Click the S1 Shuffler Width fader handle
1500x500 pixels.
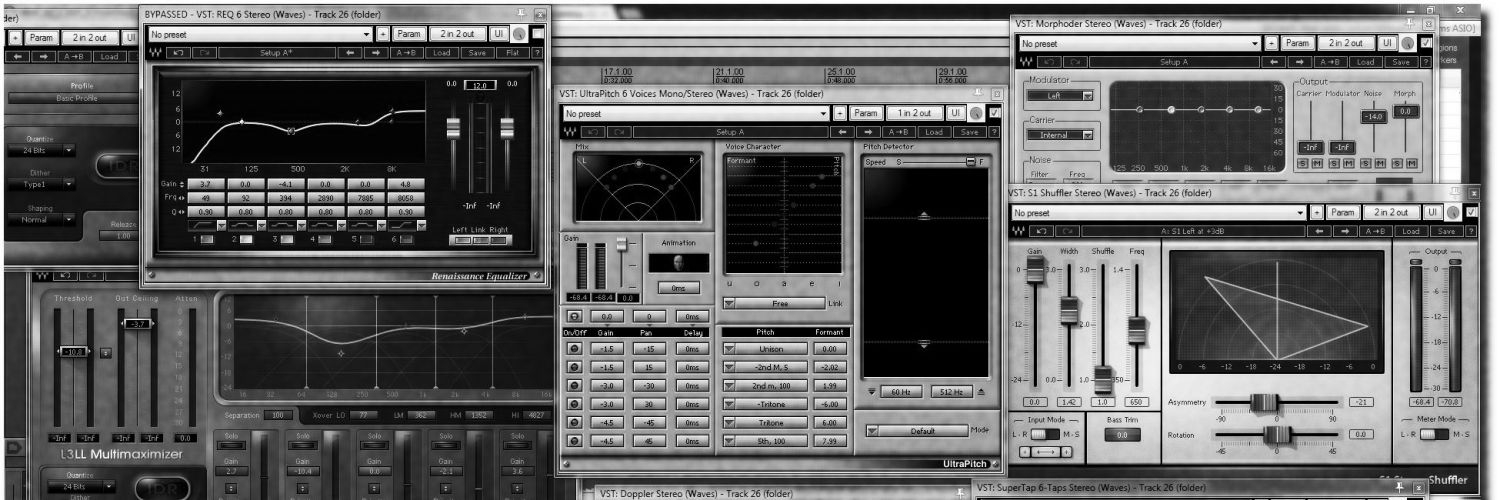(1070, 311)
